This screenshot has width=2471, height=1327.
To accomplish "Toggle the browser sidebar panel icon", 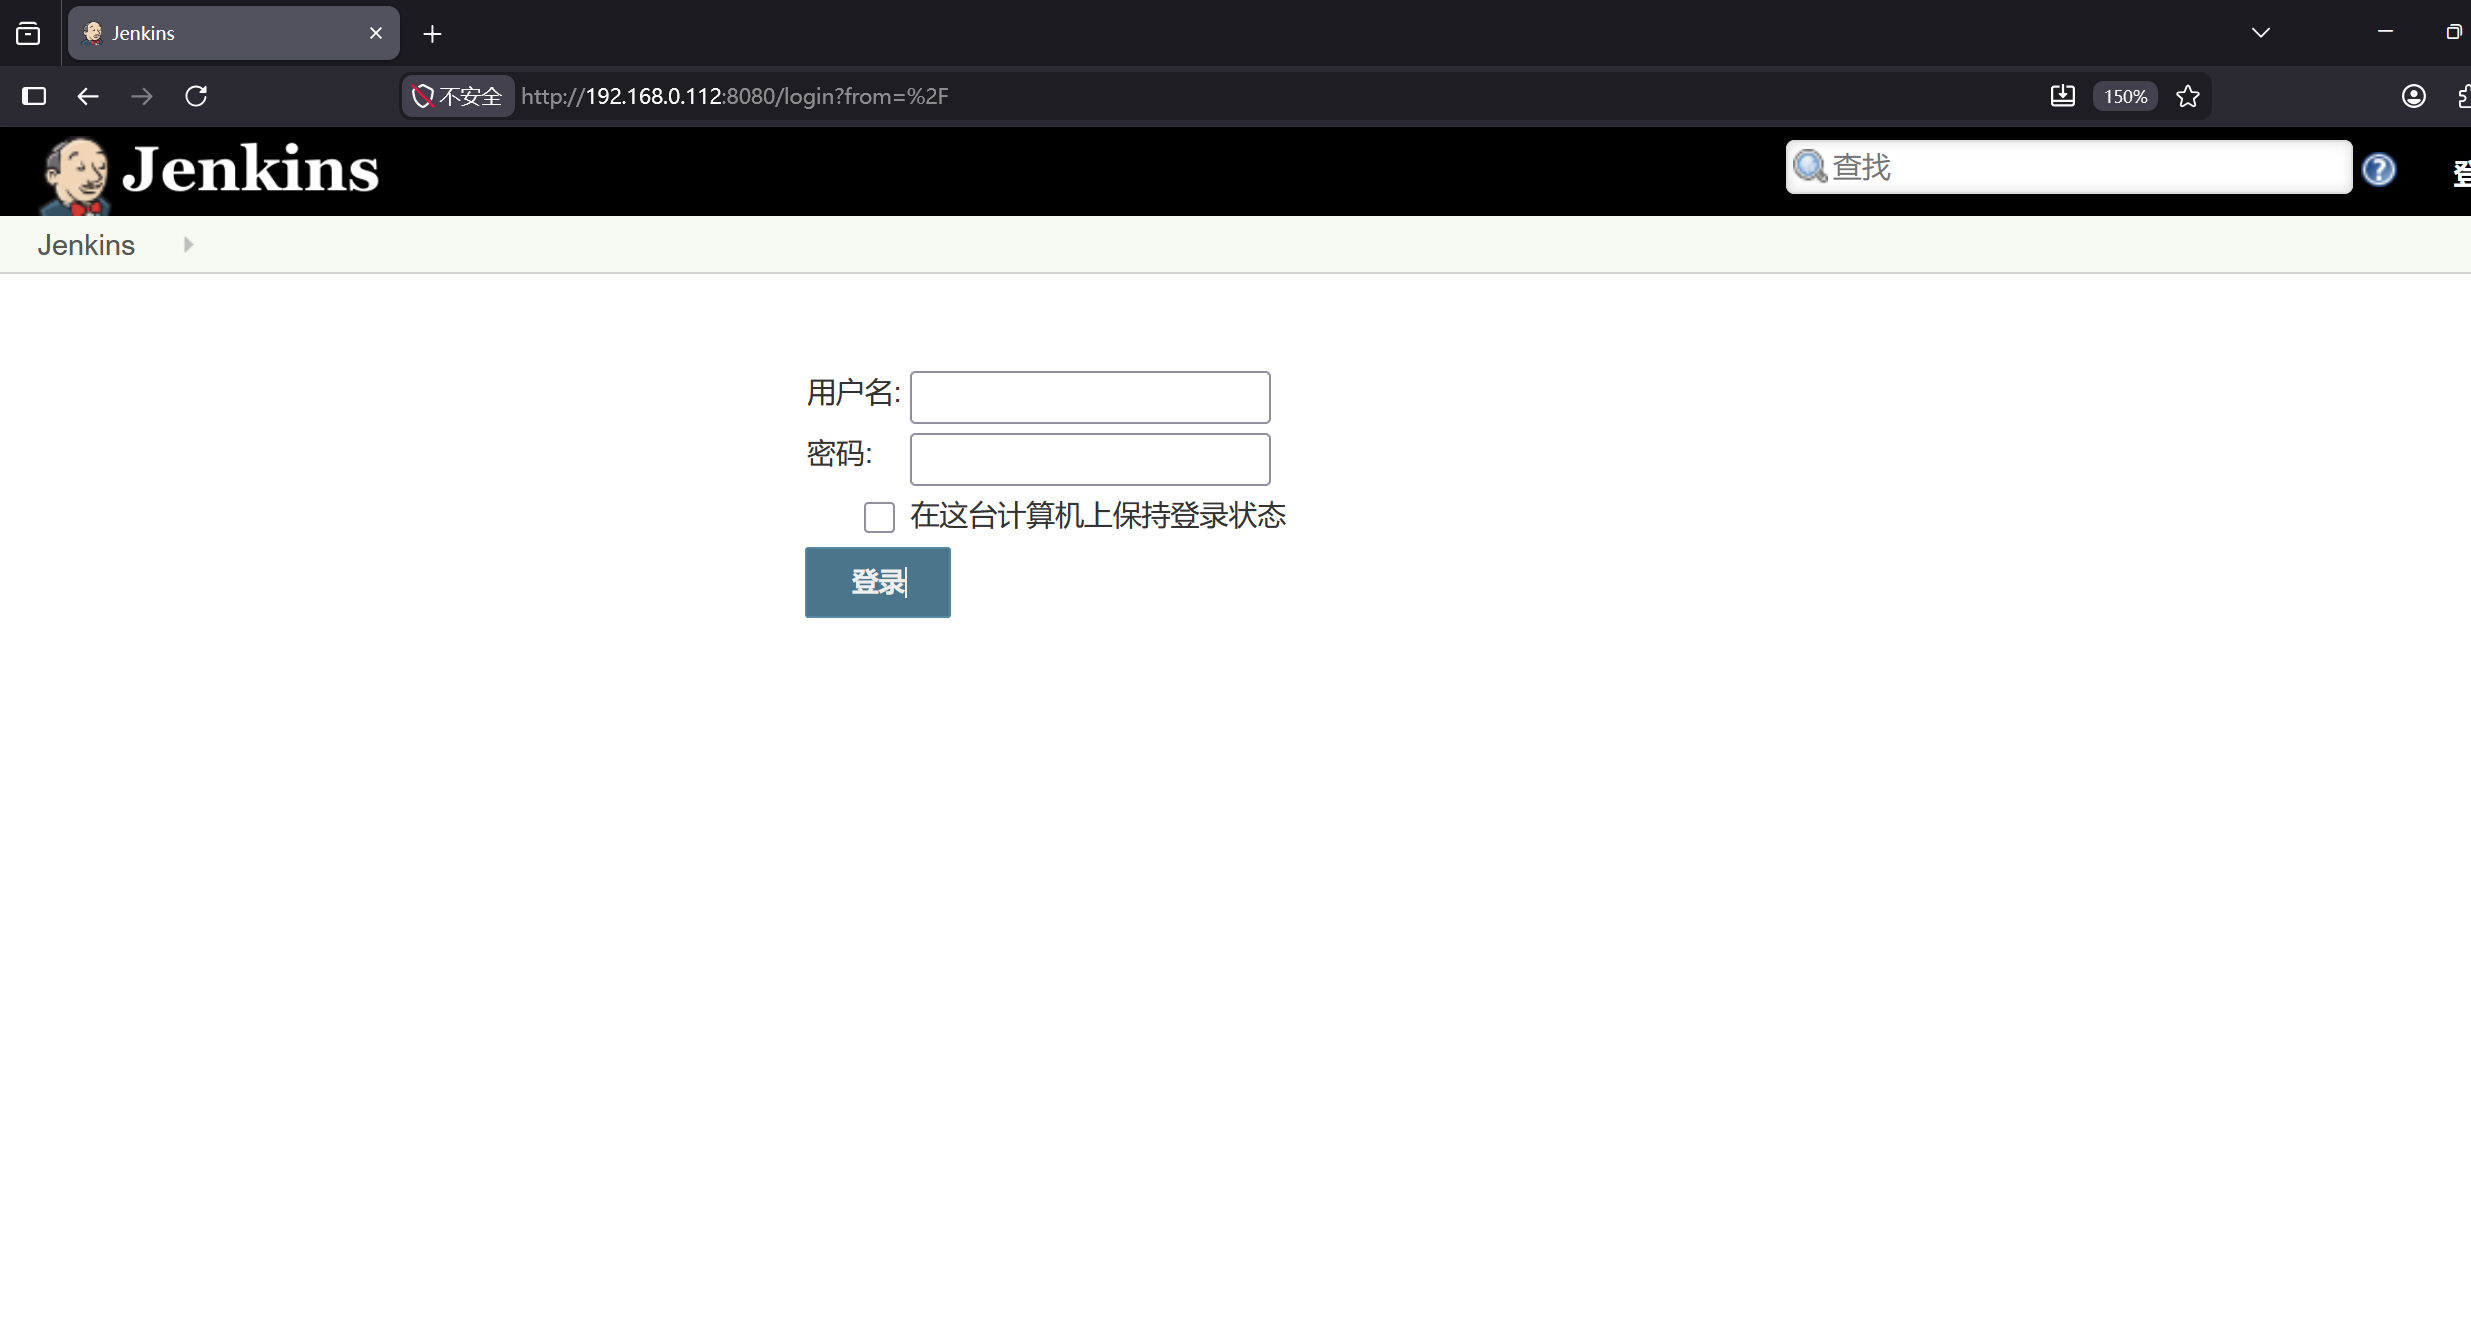I will (x=34, y=96).
